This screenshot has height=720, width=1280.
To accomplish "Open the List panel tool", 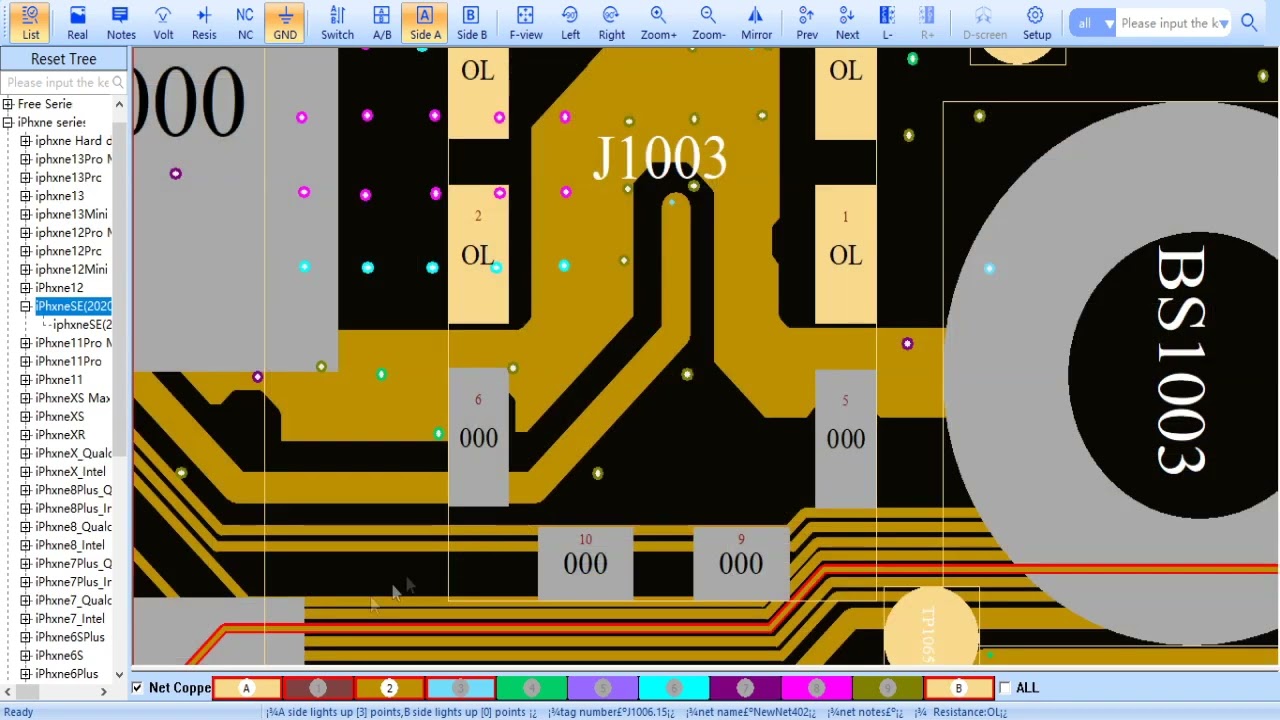I will click(30, 22).
